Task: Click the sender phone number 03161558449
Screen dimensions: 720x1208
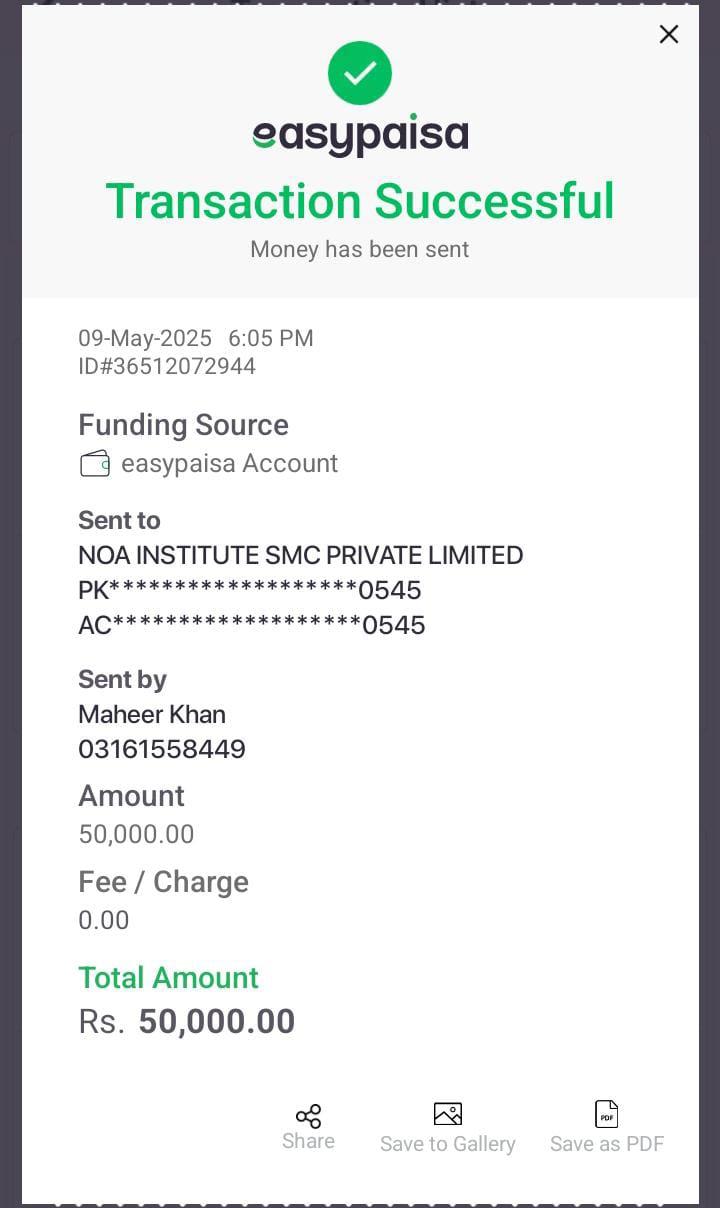Action: click(x=162, y=749)
